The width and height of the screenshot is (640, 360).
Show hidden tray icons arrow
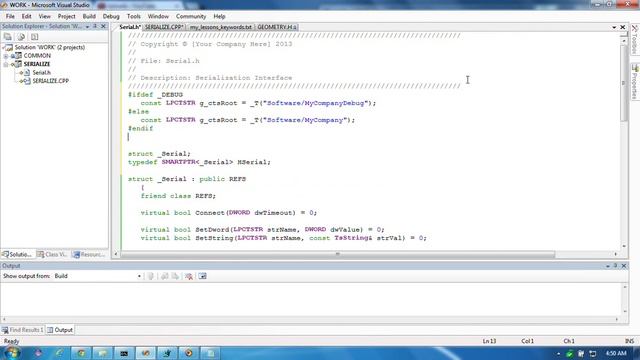click(558, 353)
